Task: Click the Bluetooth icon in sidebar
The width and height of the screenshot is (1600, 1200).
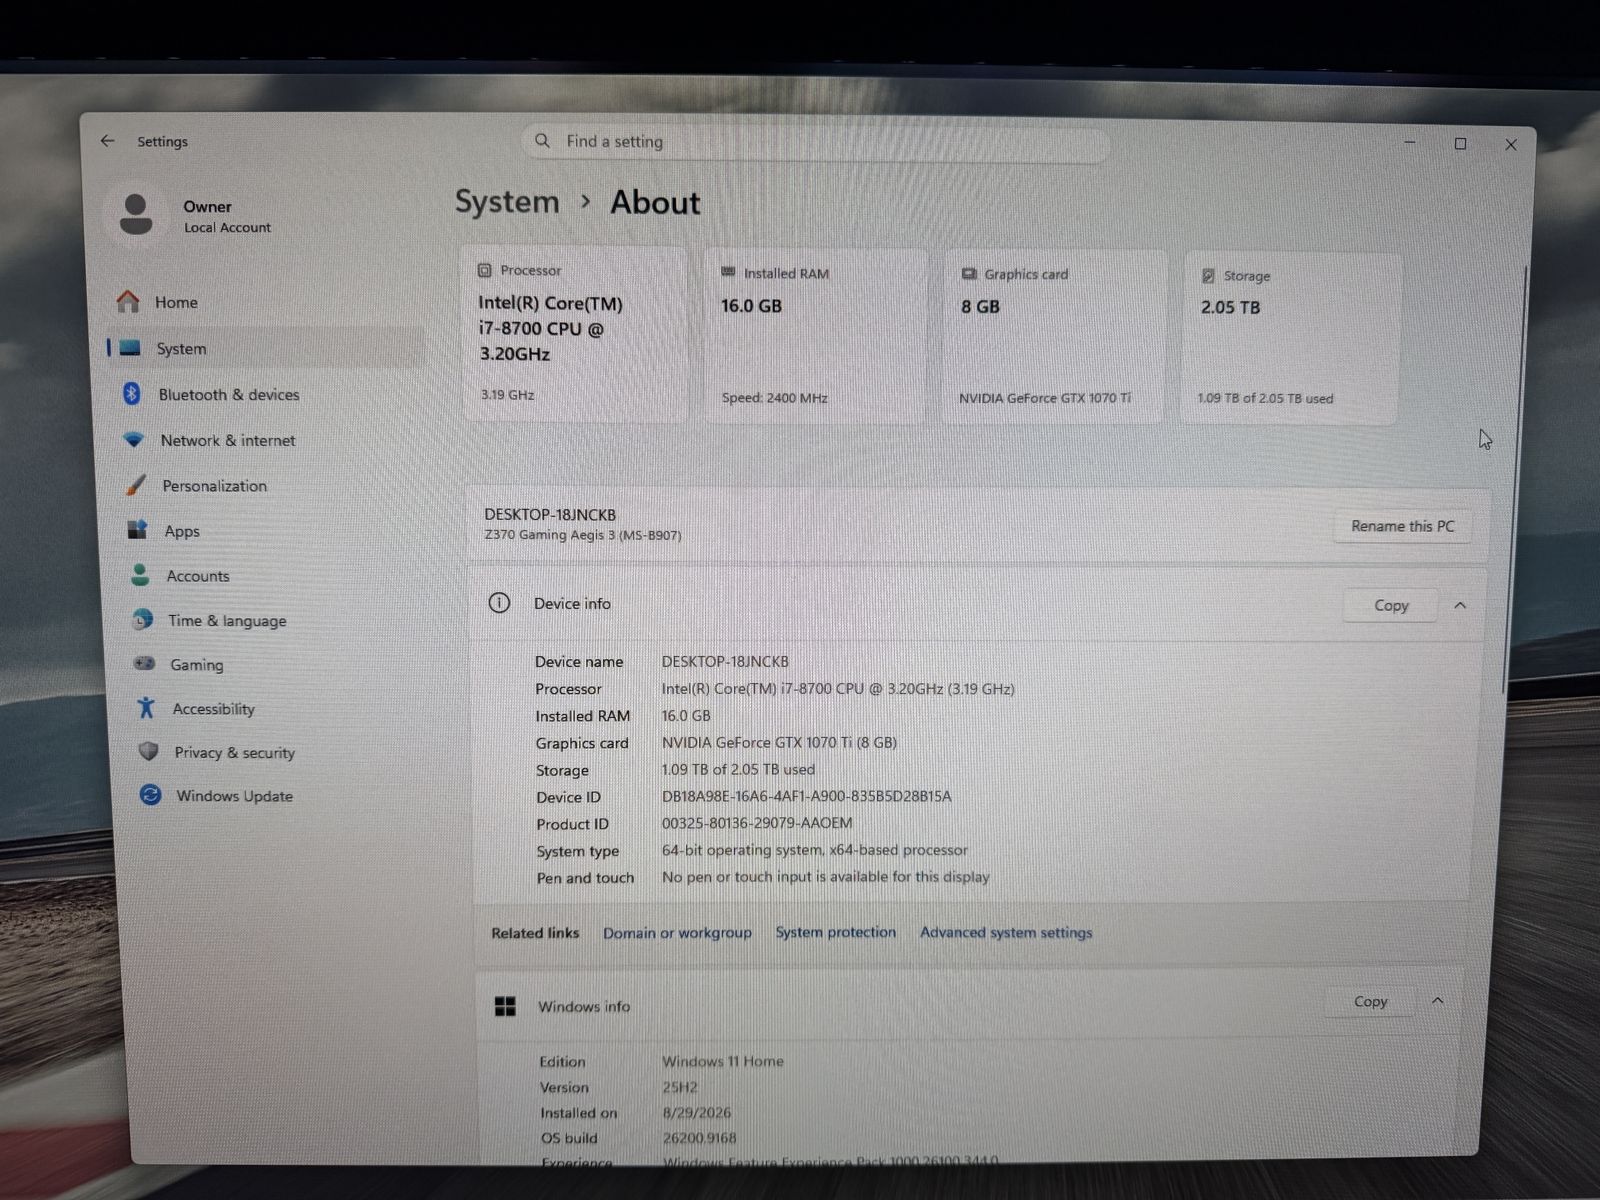Action: click(132, 394)
